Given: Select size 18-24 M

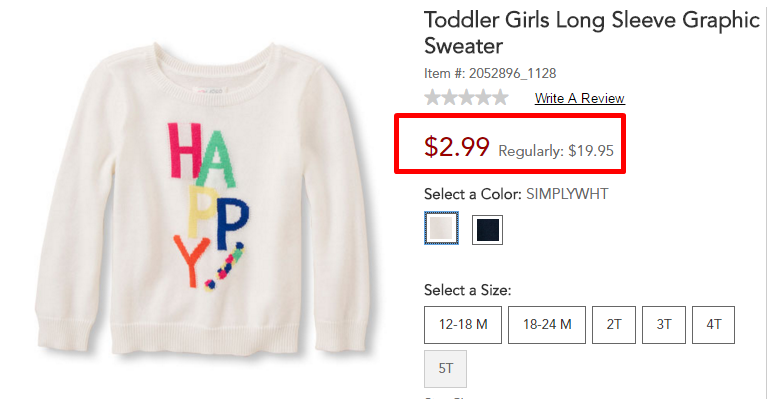Looking at the screenshot, I should tap(547, 325).
